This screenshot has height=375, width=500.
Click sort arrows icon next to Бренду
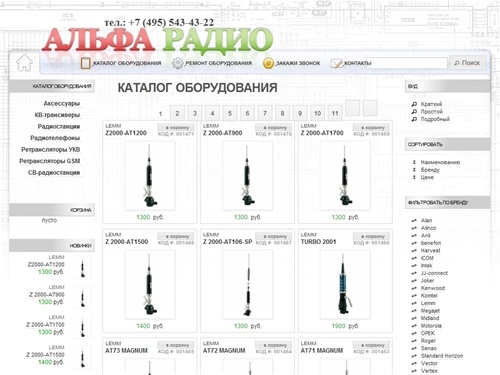point(414,170)
